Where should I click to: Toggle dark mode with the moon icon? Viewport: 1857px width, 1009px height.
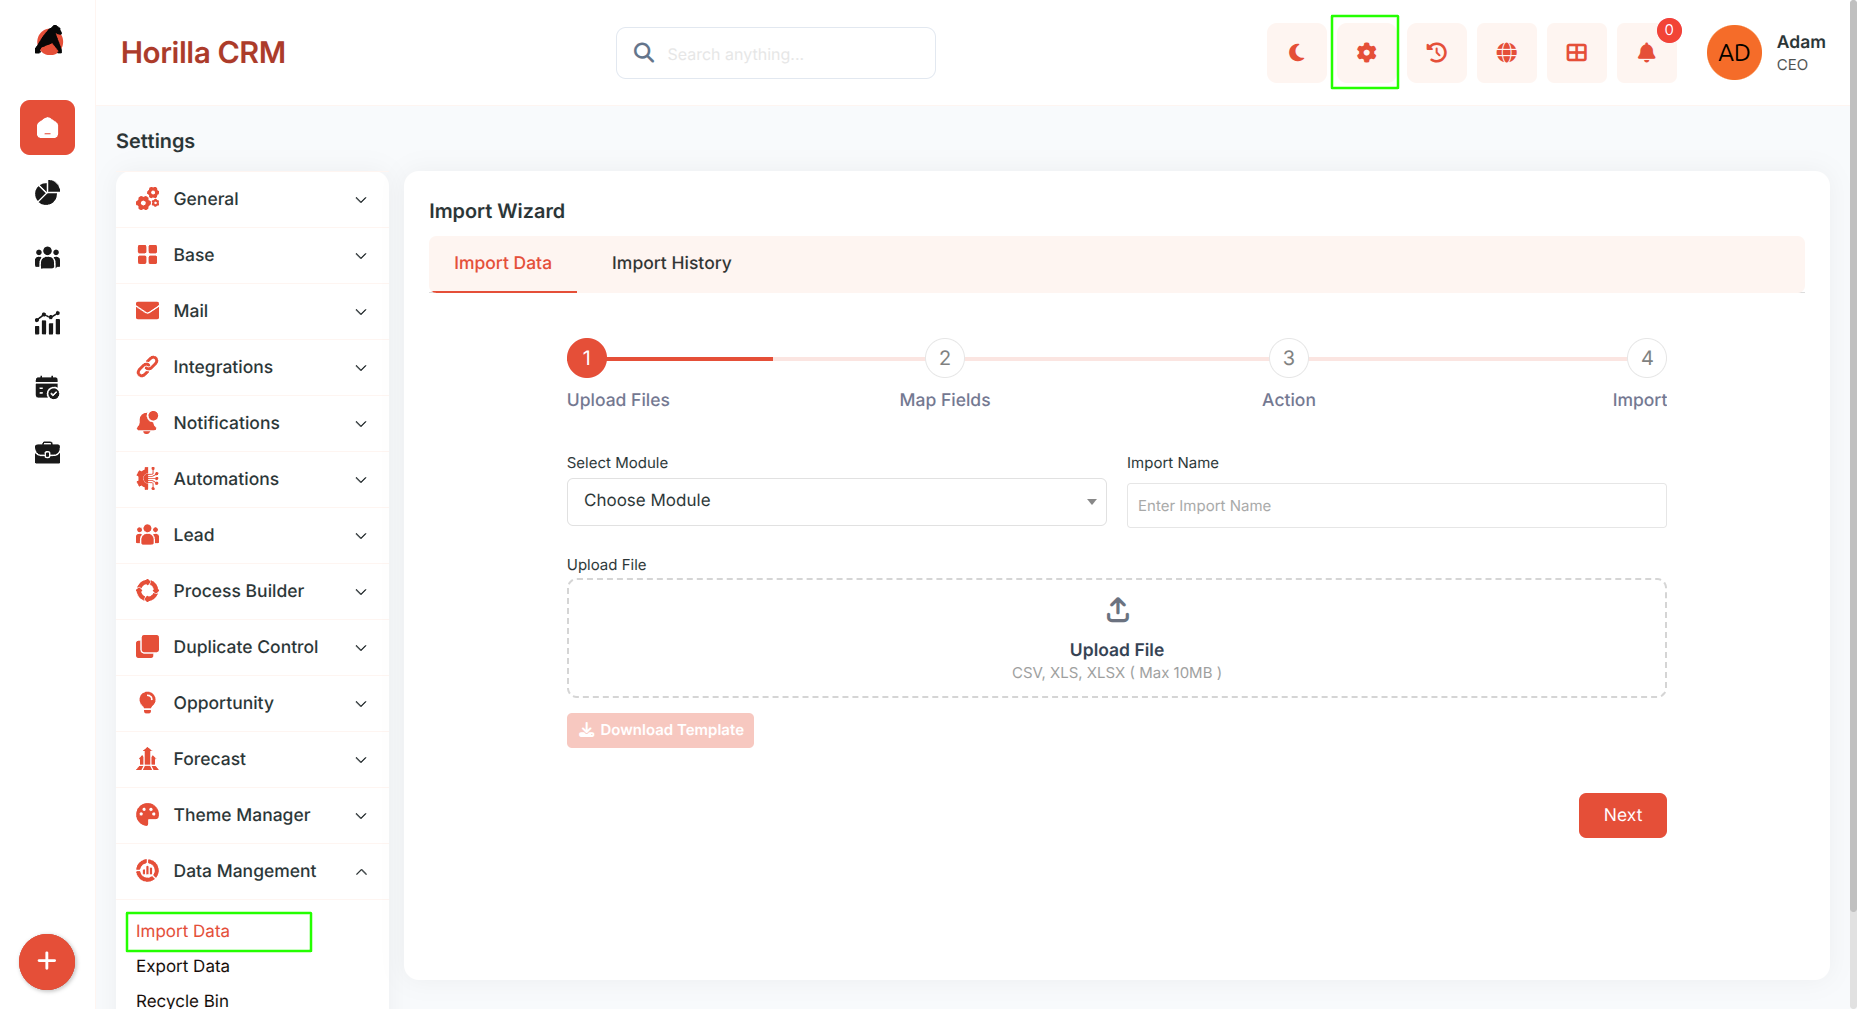click(1296, 53)
